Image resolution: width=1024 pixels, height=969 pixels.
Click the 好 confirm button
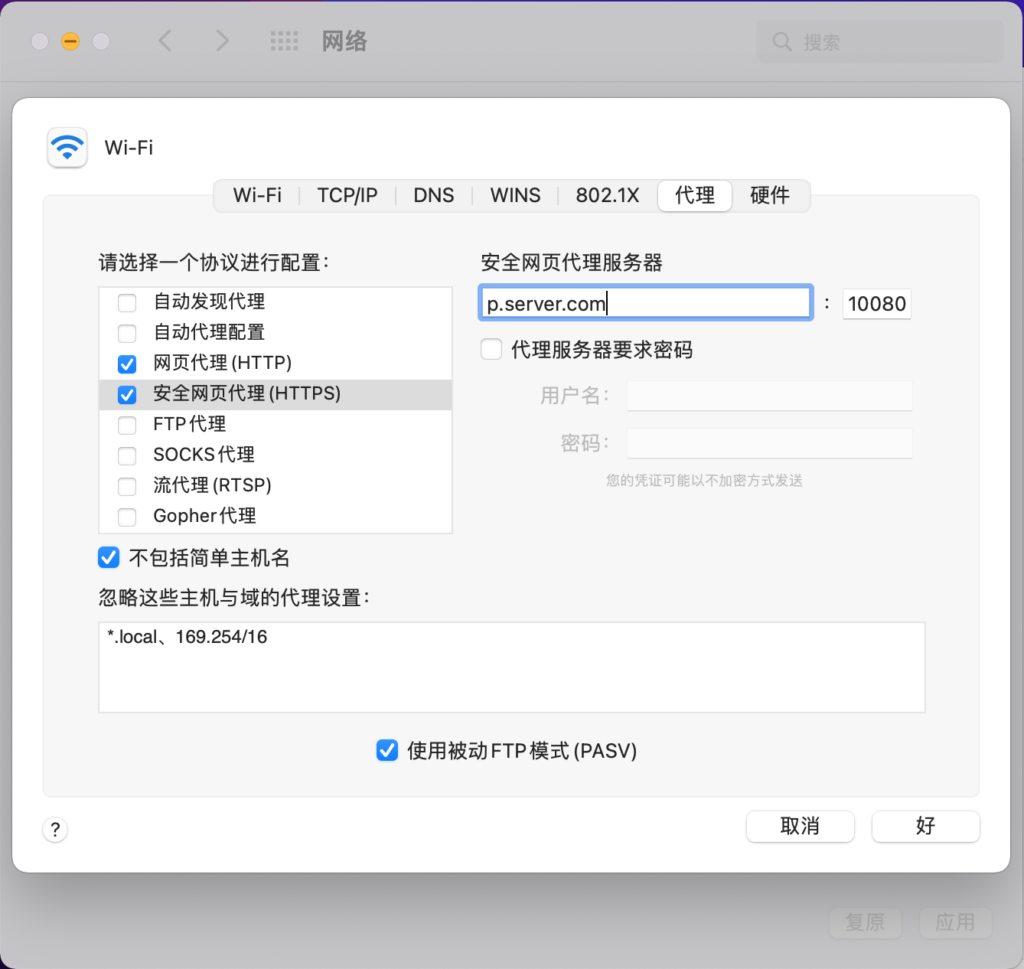pos(925,826)
